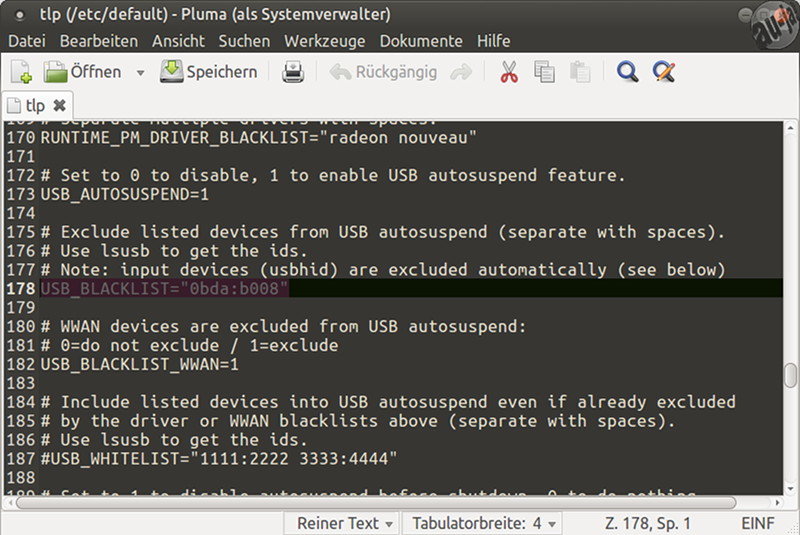The width and height of the screenshot is (800, 535).
Task: Click comment "# WWAN devices are excluded from USB autosuspend:"
Action: (x=283, y=326)
